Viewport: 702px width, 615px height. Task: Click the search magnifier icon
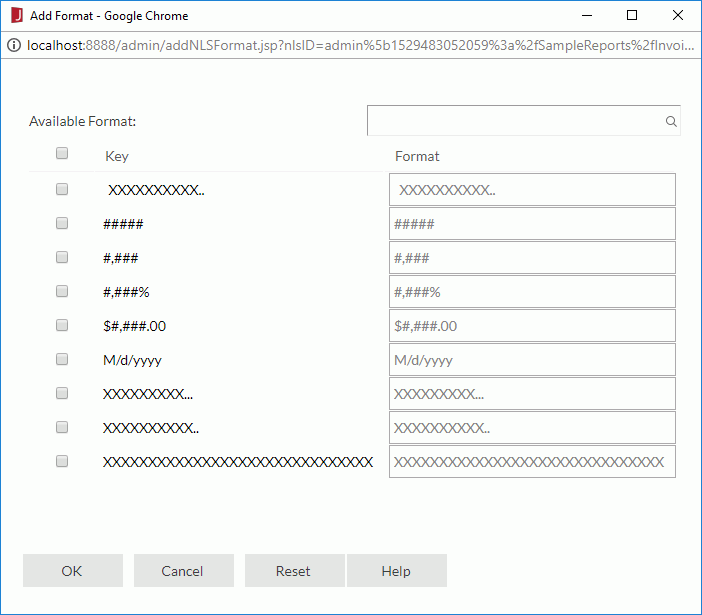[x=671, y=121]
